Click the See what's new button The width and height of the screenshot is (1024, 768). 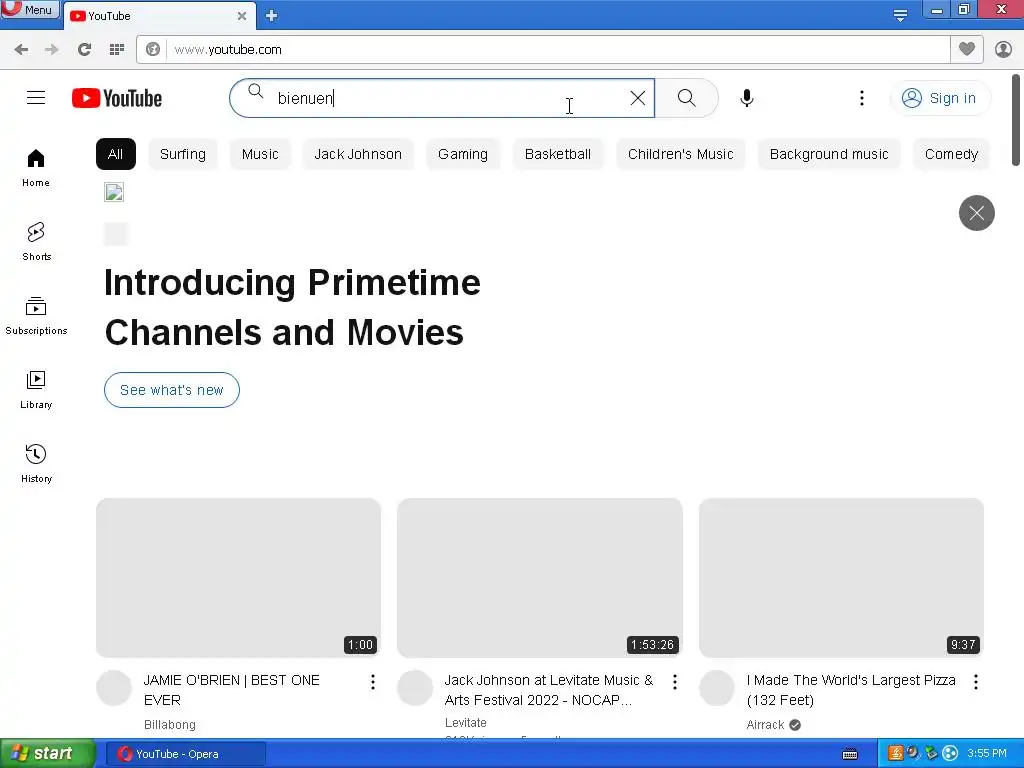pyautogui.click(x=172, y=390)
